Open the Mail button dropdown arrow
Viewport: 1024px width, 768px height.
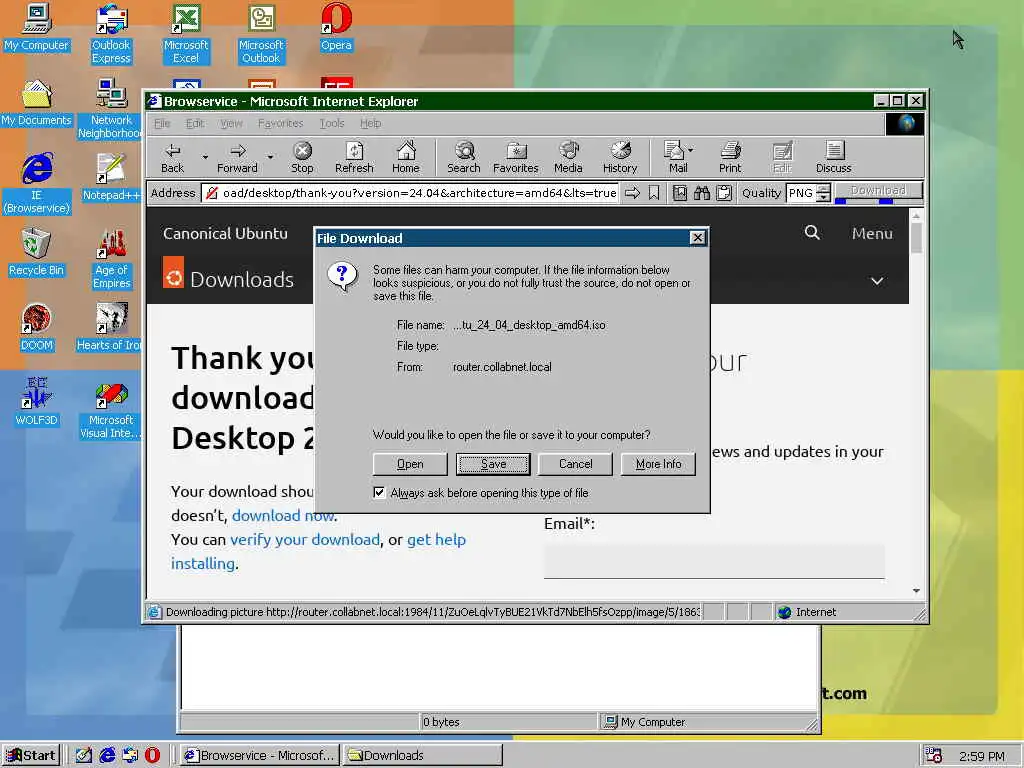691,150
